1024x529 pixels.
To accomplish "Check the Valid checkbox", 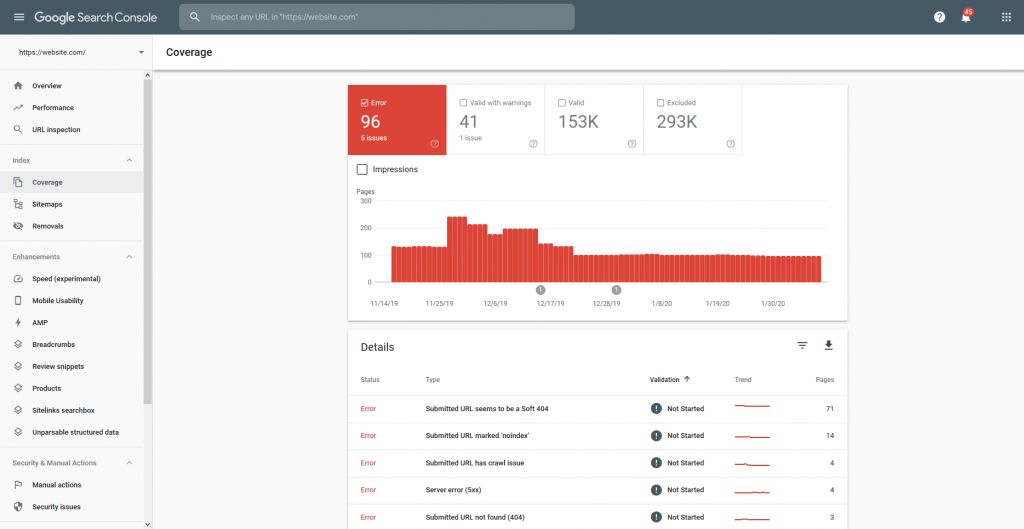I will coord(562,103).
